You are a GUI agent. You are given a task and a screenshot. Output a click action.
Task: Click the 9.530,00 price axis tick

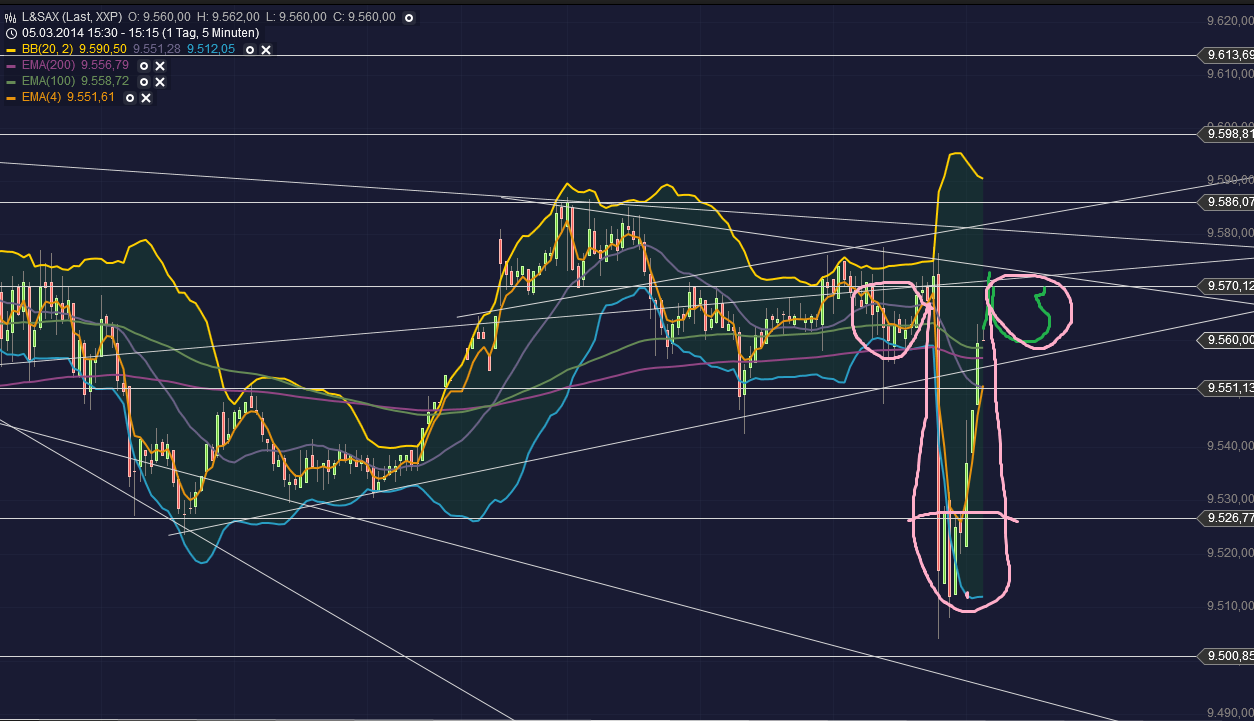[1230, 499]
